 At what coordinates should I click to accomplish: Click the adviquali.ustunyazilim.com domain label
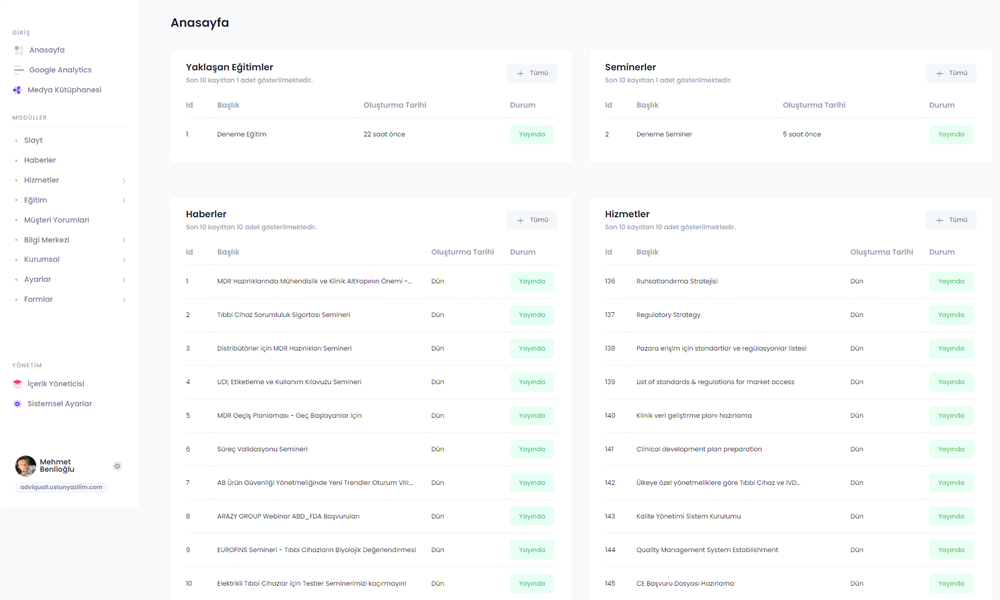pyautogui.click(x=61, y=487)
